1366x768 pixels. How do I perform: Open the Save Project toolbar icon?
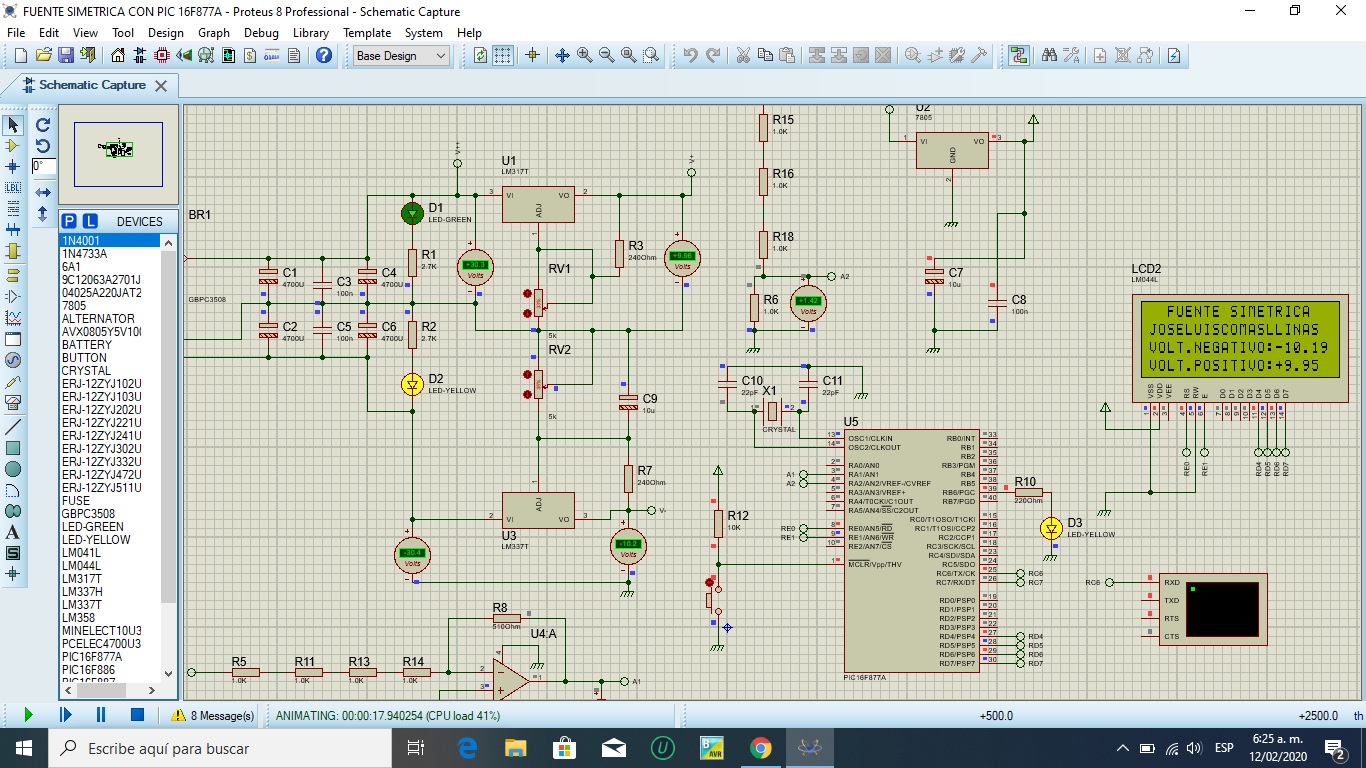pos(66,56)
